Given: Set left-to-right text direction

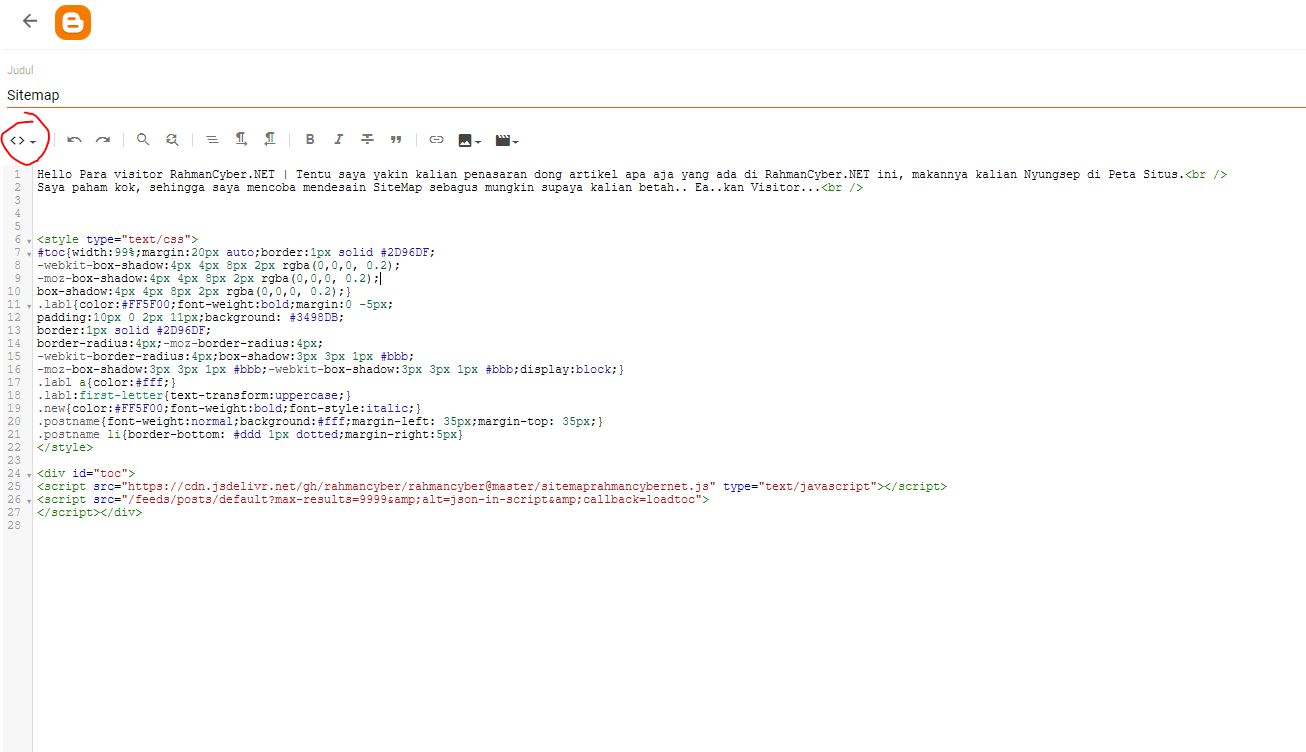Looking at the screenshot, I should 241,140.
